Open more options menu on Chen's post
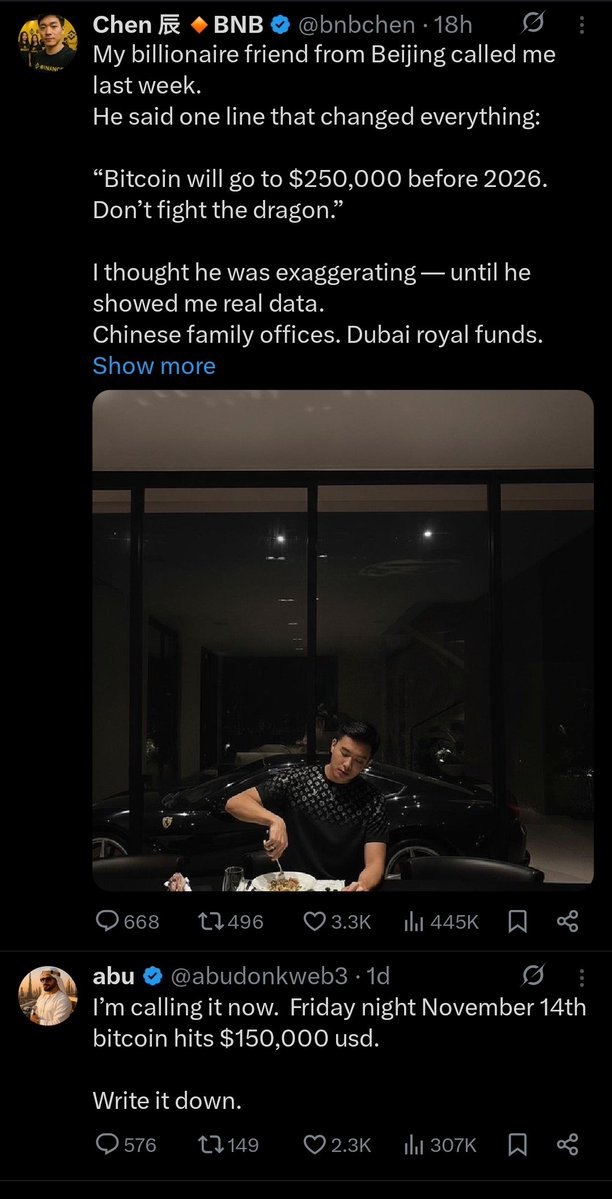 (581, 25)
